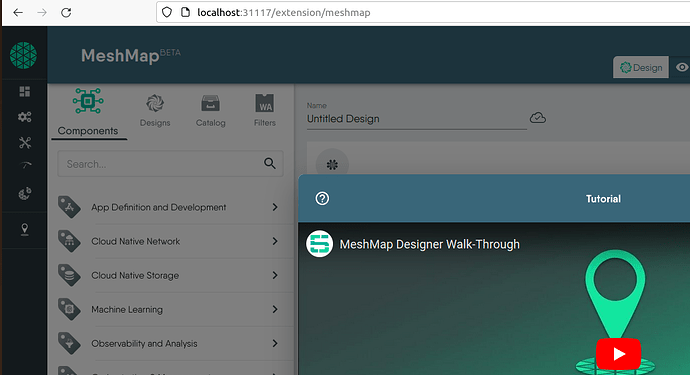Click the Meshery logo in sidebar

[x=23, y=55]
